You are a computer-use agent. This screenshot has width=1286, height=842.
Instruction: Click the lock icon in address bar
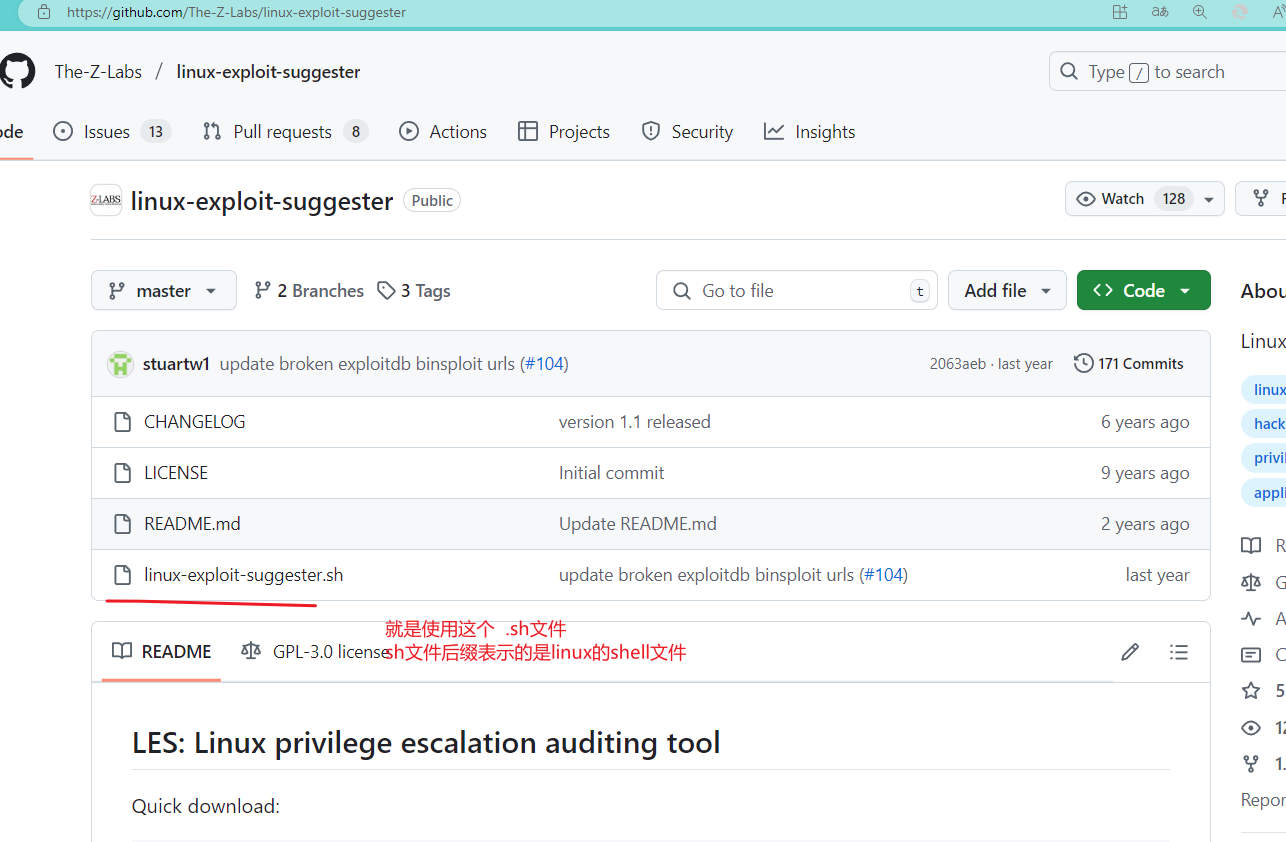(43, 13)
